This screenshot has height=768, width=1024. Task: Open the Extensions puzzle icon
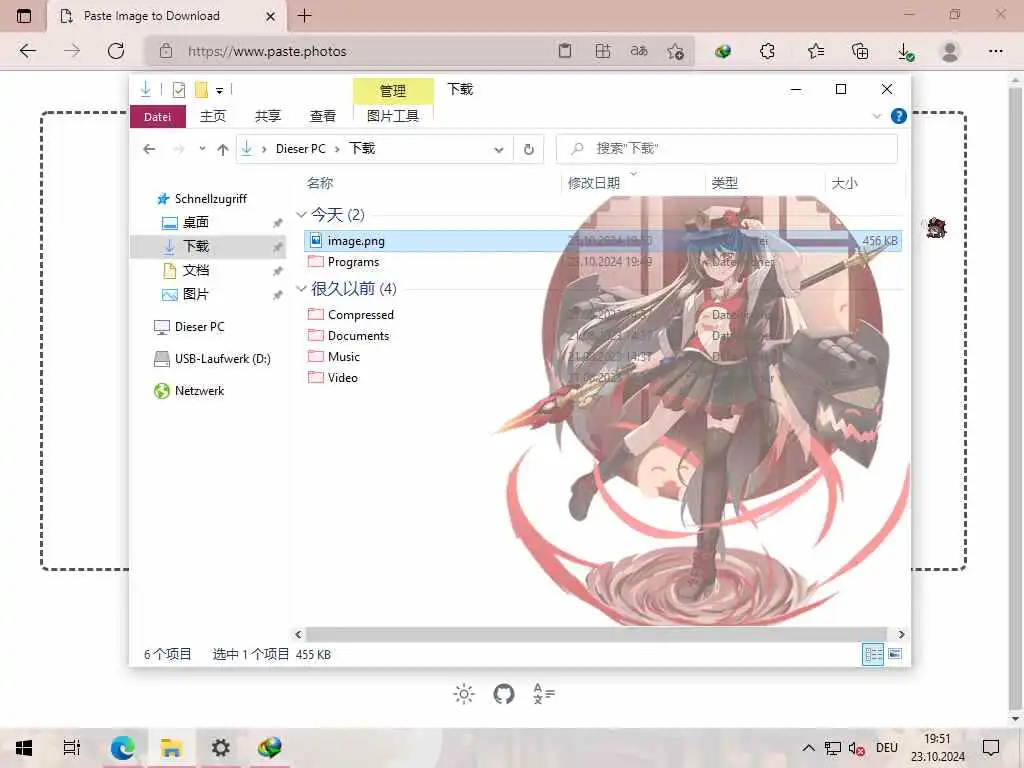pyautogui.click(x=767, y=51)
